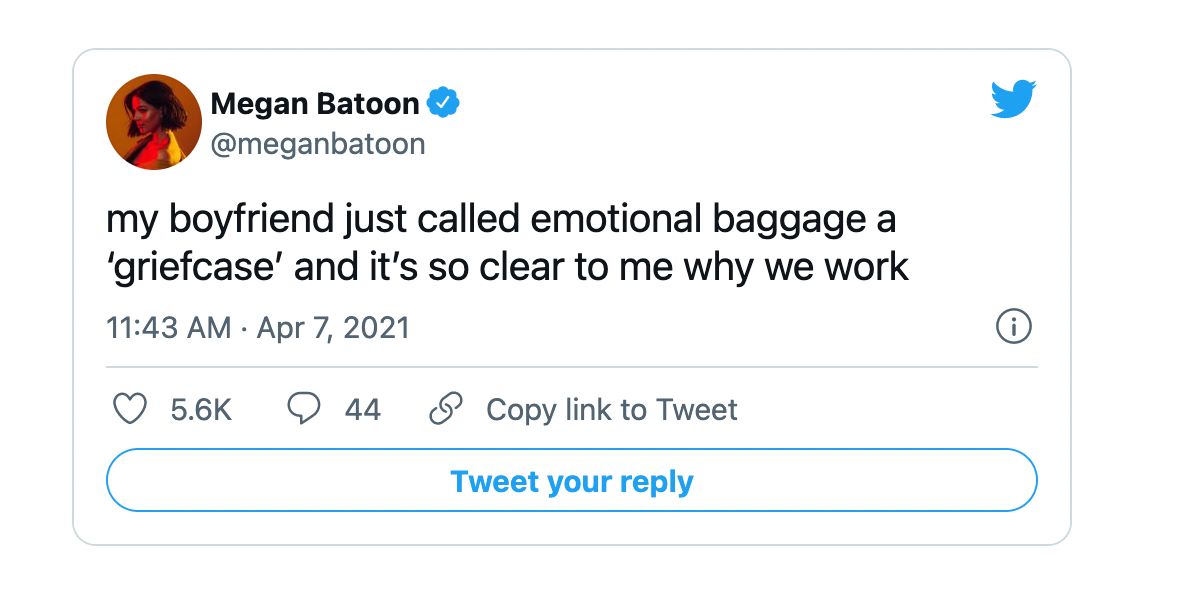The height and width of the screenshot is (594, 1188).
Task: Like the tweet with the heart icon
Action: [130, 409]
